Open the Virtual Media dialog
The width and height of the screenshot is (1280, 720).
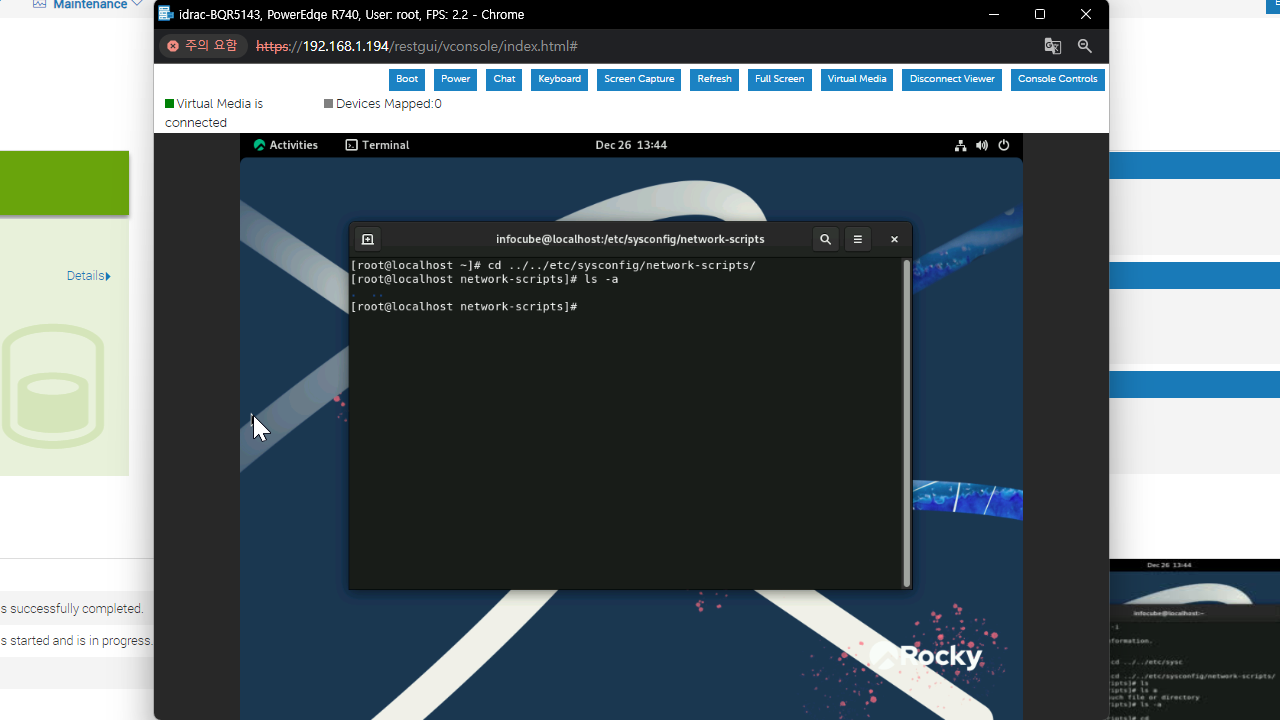(x=857, y=79)
